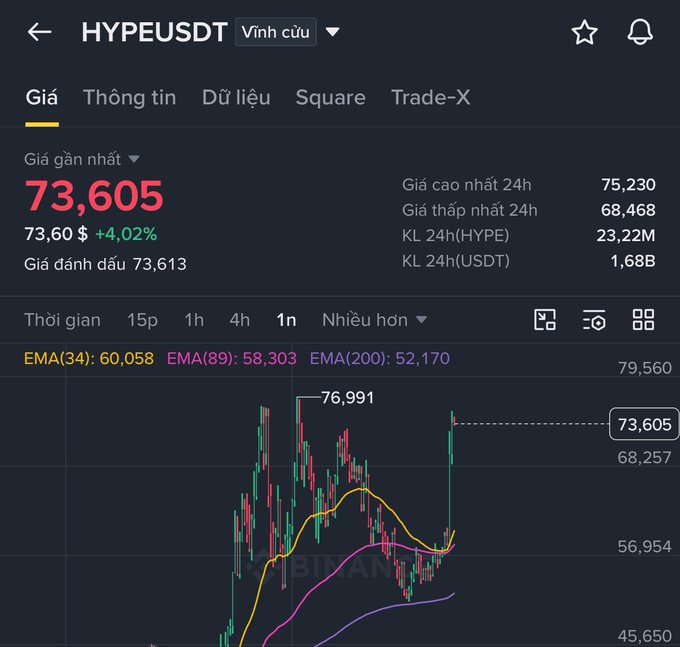Viewport: 680px width, 647px height.
Task: Tap the Giá thấp nhất 24h value 68,468
Action: pyautogui.click(x=628, y=210)
